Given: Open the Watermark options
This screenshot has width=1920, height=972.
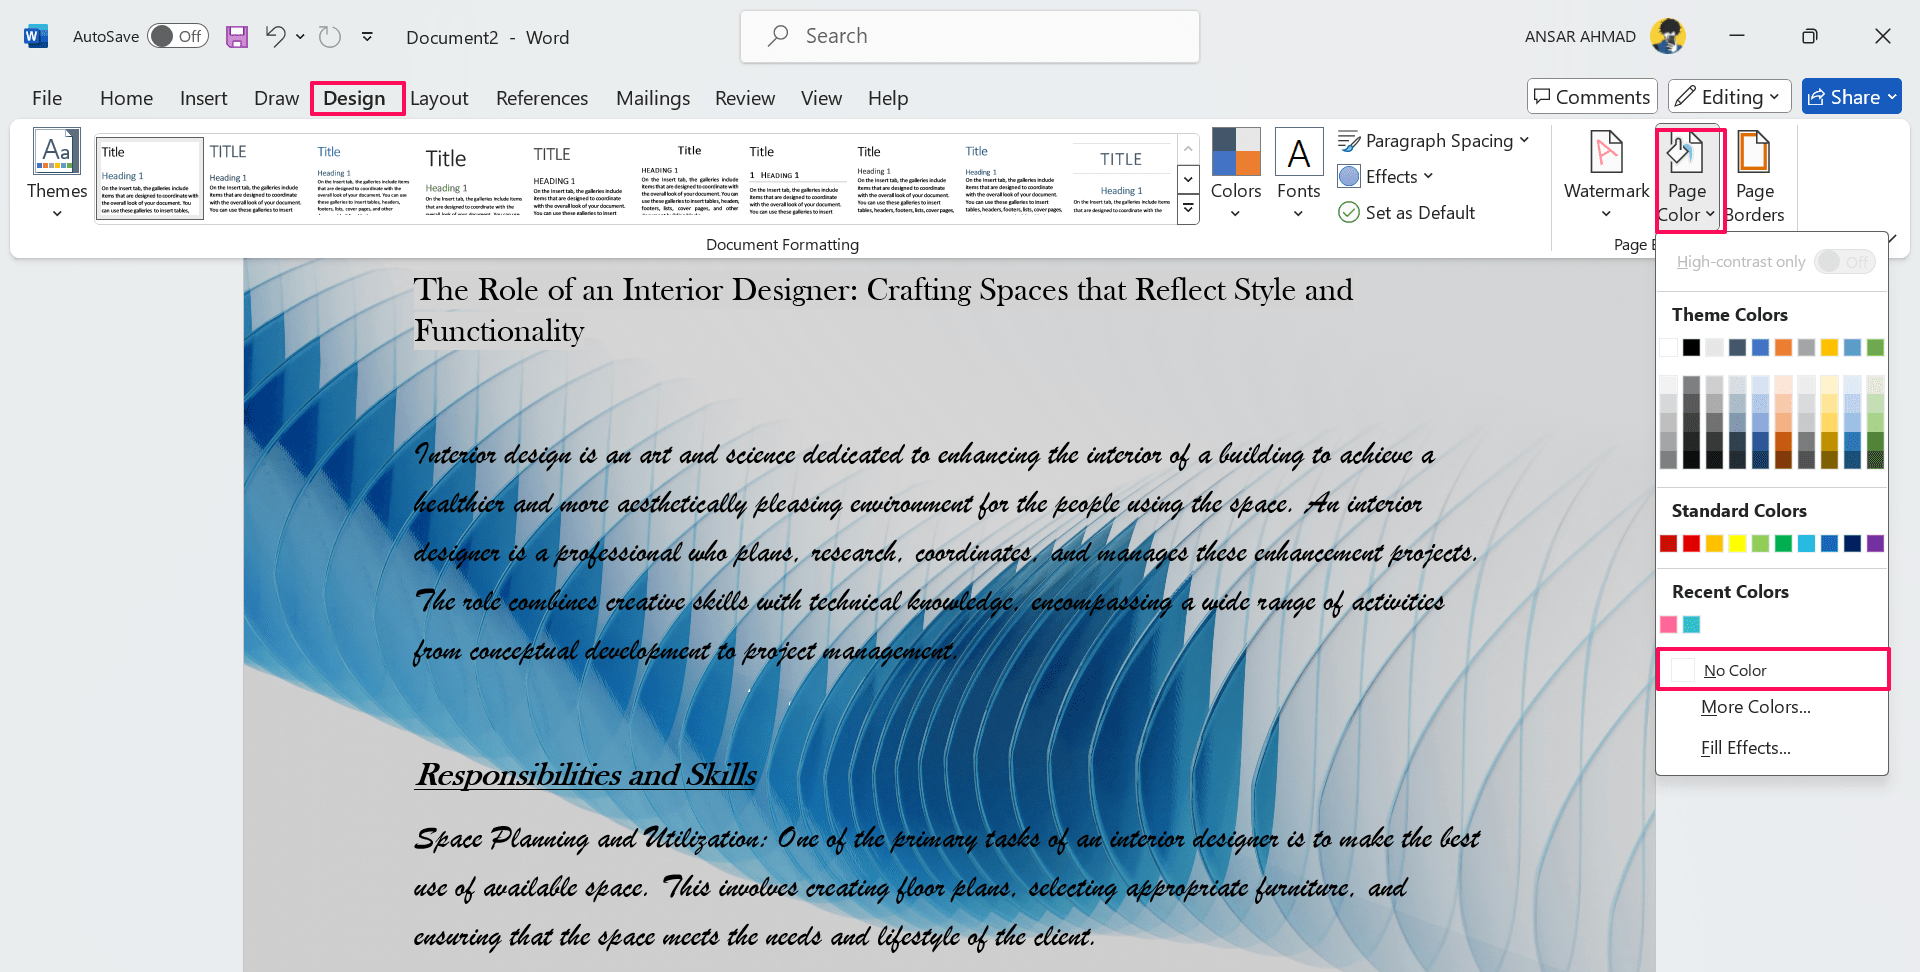Looking at the screenshot, I should (x=1606, y=175).
